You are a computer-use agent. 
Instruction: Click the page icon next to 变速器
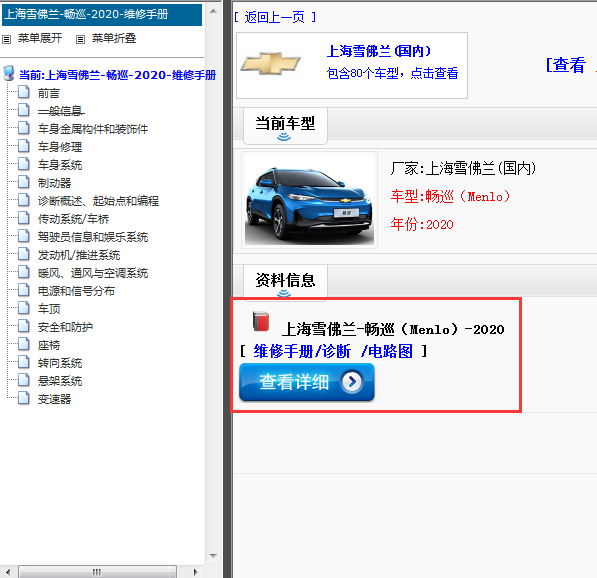point(24,398)
